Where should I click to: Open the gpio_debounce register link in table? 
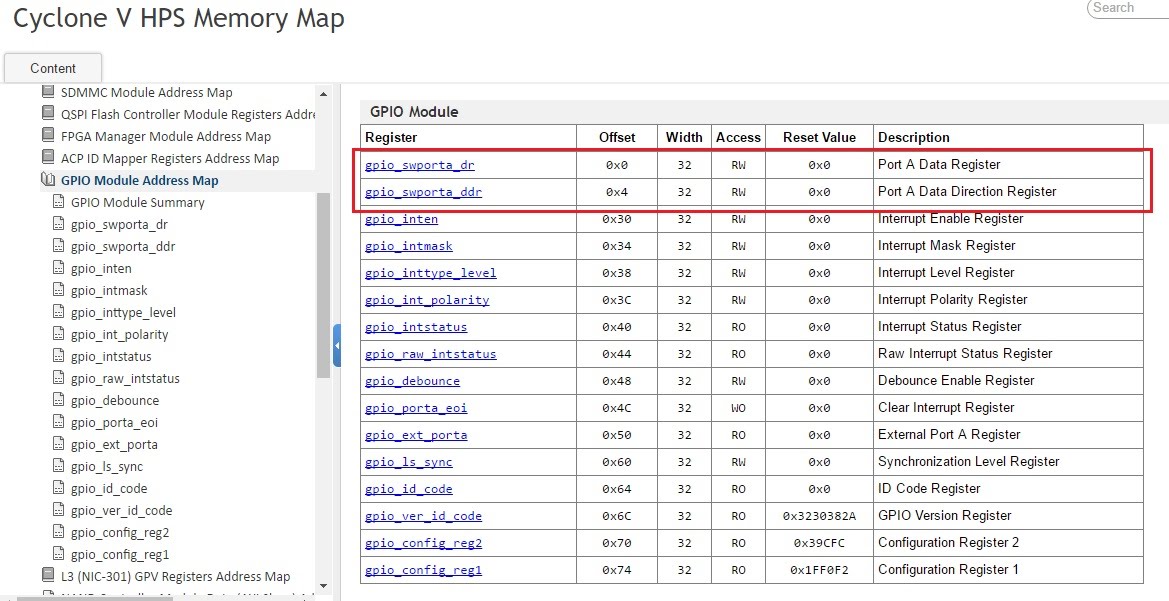[412, 380]
